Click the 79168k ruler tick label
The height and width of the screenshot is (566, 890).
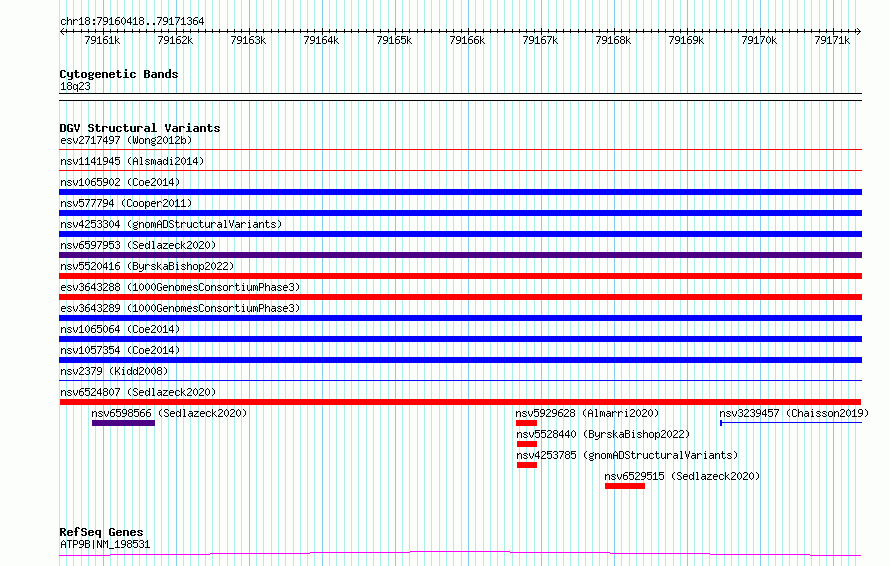click(x=613, y=40)
